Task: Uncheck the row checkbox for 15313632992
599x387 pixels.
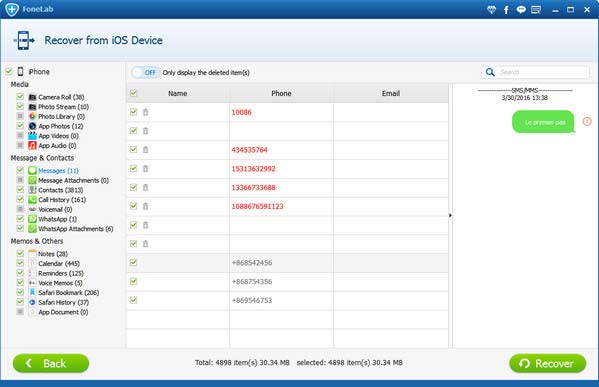Action: click(133, 168)
